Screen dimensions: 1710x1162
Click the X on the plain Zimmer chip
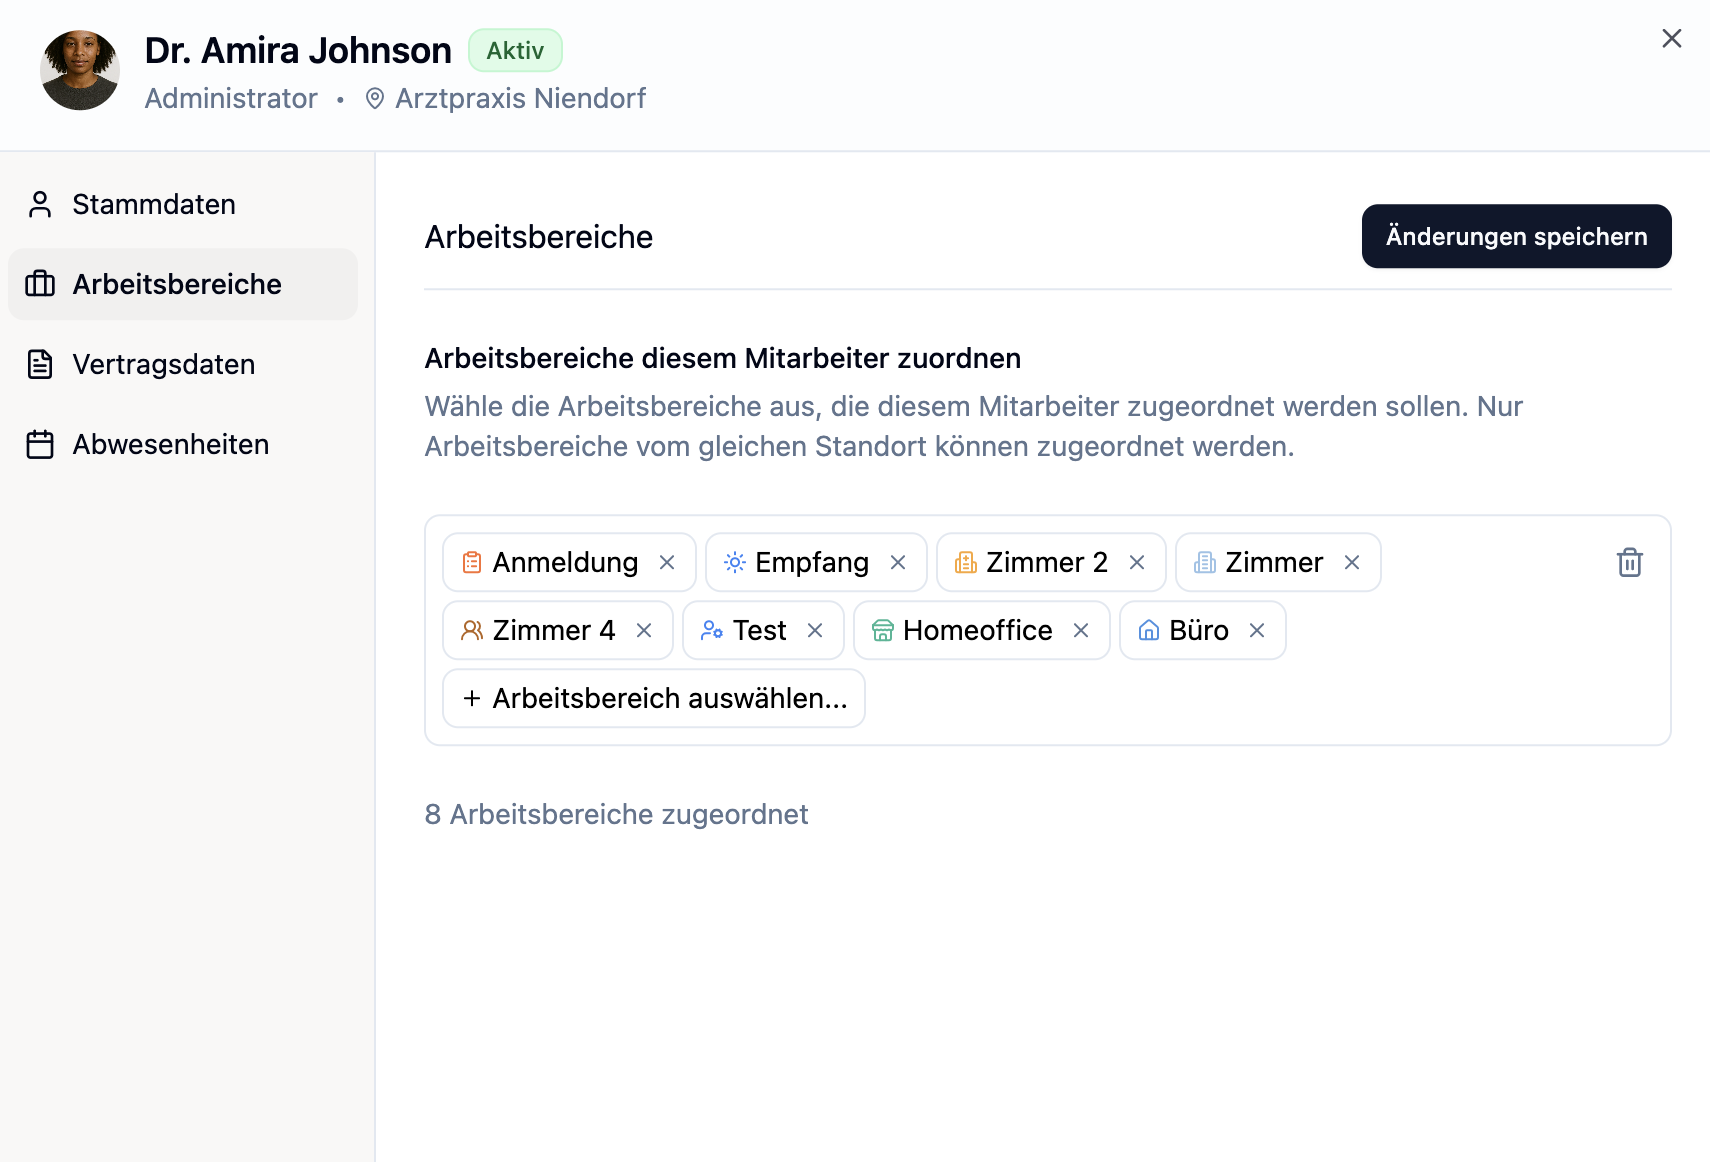coord(1352,563)
